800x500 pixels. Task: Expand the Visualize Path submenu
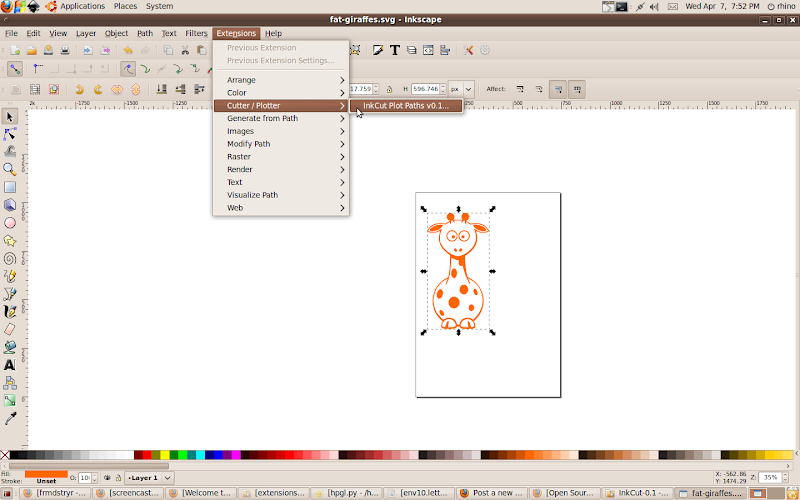(x=281, y=195)
